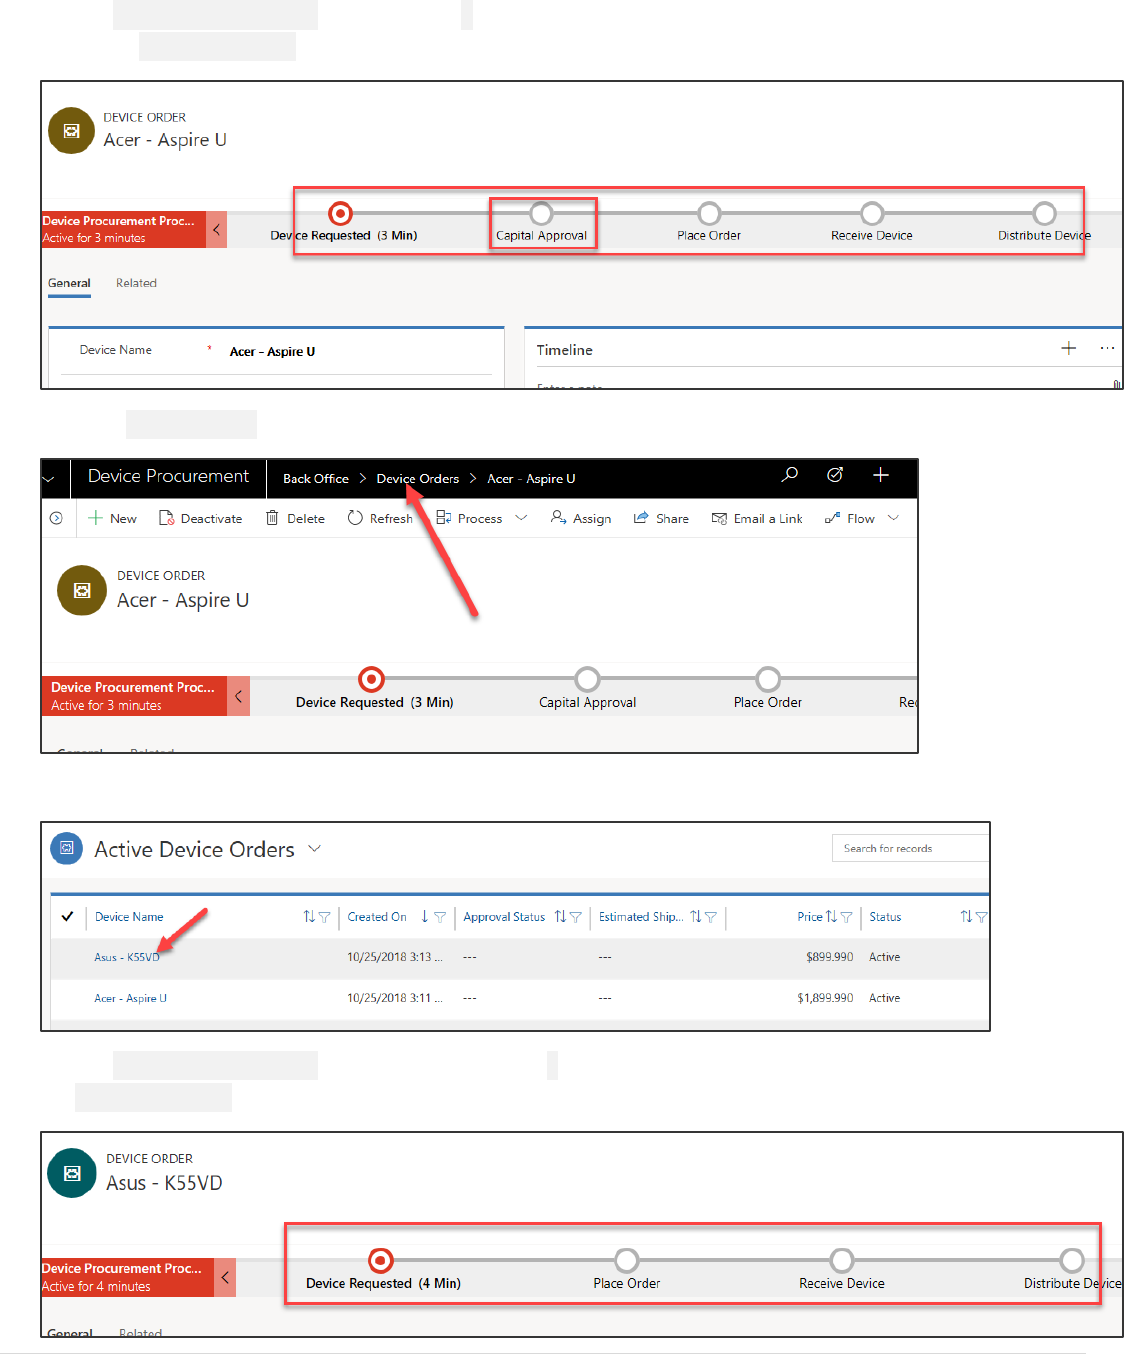Open the Active Device Orders view selector chevron
The height and width of the screenshot is (1354, 1124).
(314, 848)
